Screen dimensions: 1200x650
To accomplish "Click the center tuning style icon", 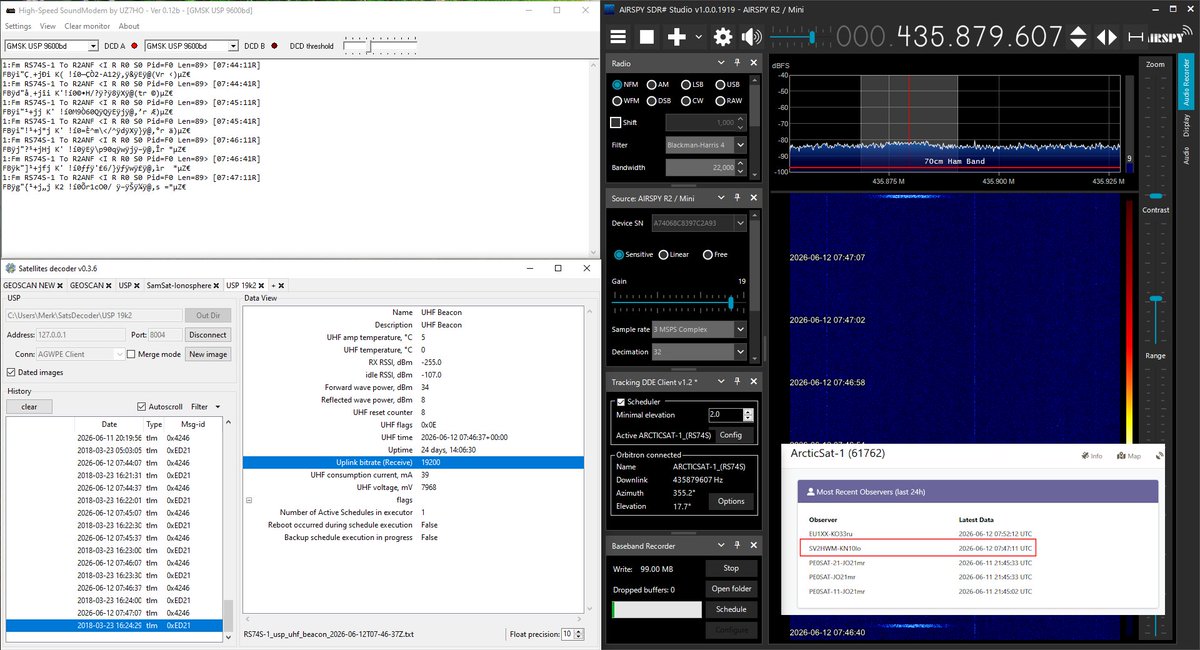I will pos(1137,37).
